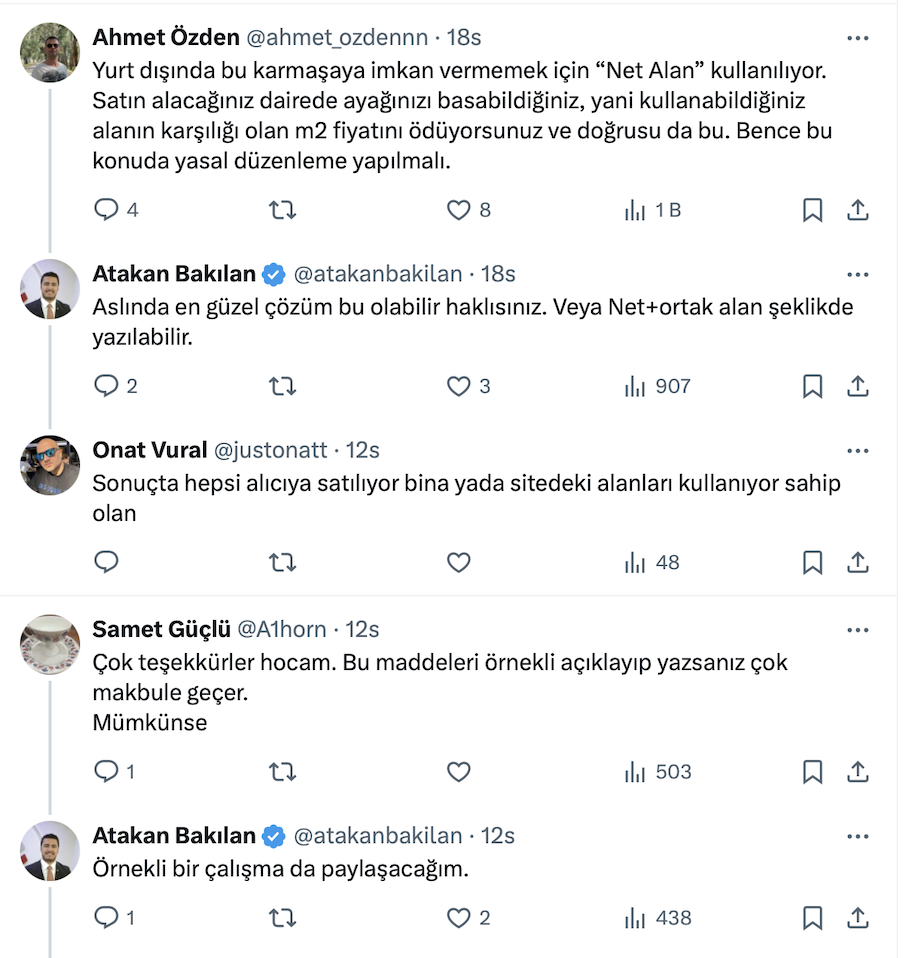Click Onat Vural's avatar image
This screenshot has height=958, width=906.
(x=50, y=465)
